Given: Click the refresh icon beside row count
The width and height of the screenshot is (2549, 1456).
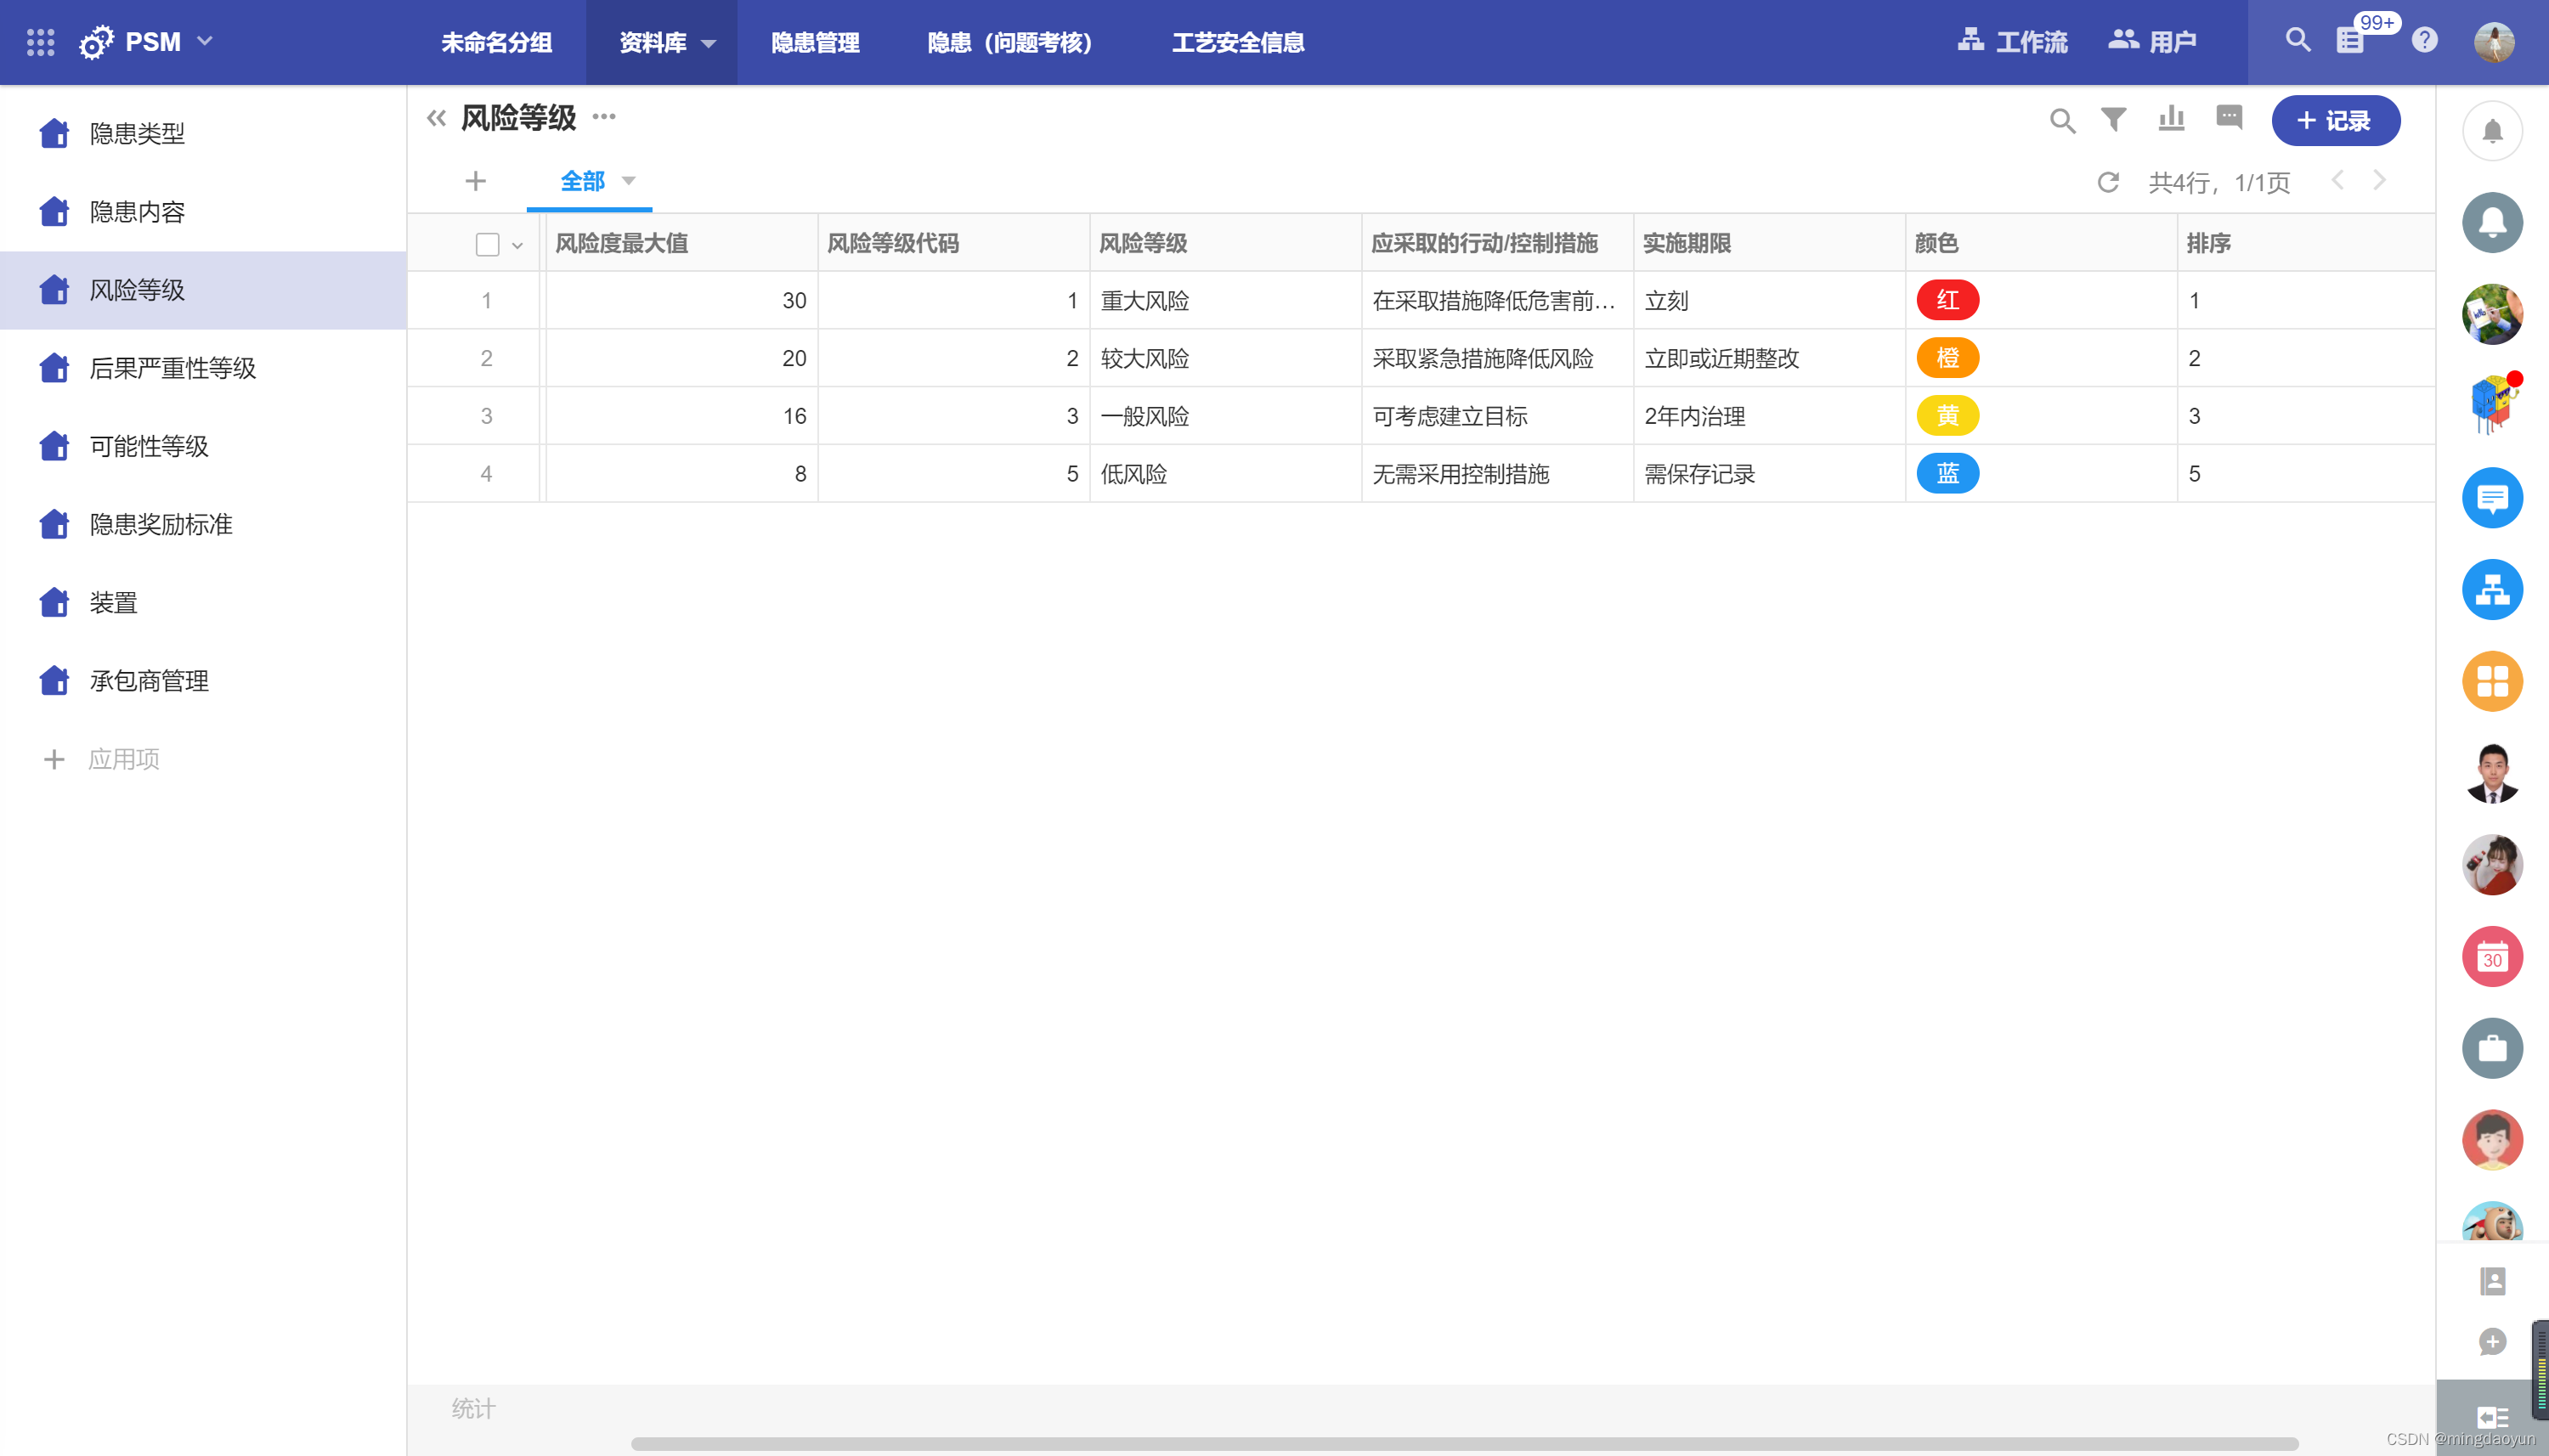Looking at the screenshot, I should (x=2108, y=182).
